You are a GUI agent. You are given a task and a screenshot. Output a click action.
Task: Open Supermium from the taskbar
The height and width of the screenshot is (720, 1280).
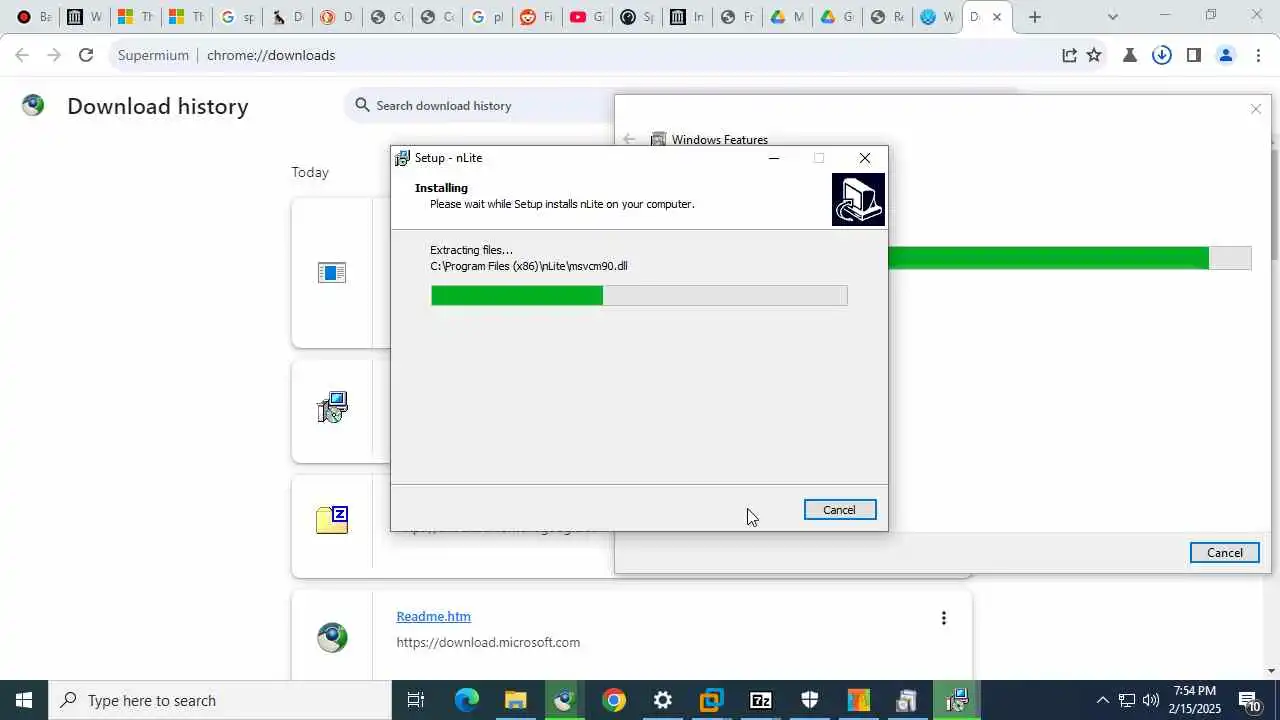click(564, 700)
